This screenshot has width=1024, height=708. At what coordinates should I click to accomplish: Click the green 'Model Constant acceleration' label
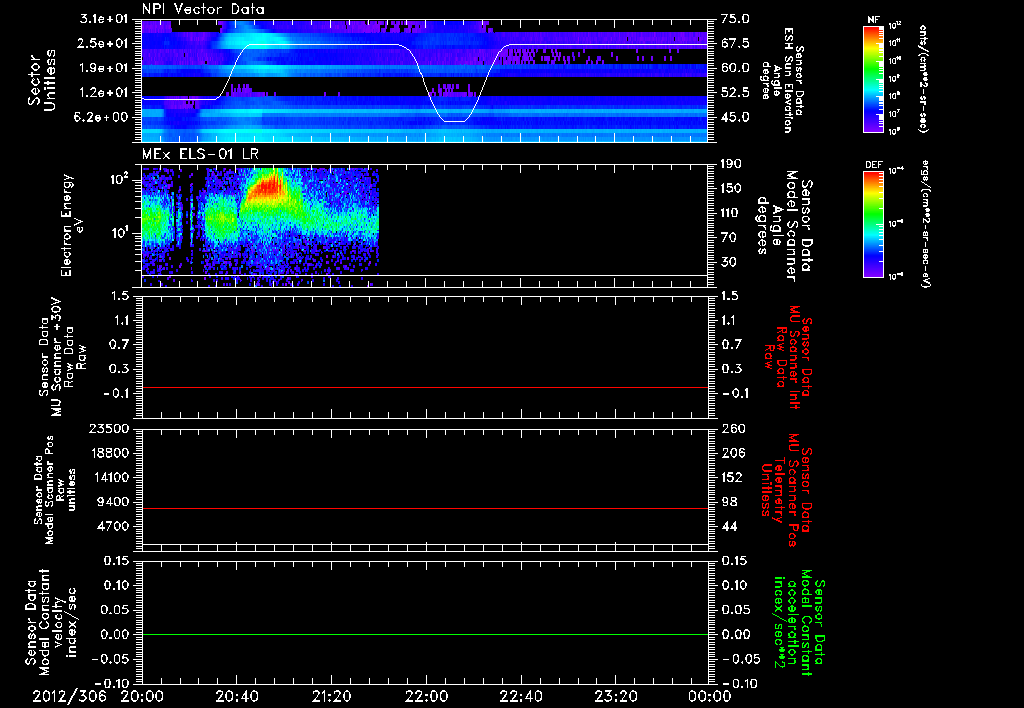click(x=799, y=623)
